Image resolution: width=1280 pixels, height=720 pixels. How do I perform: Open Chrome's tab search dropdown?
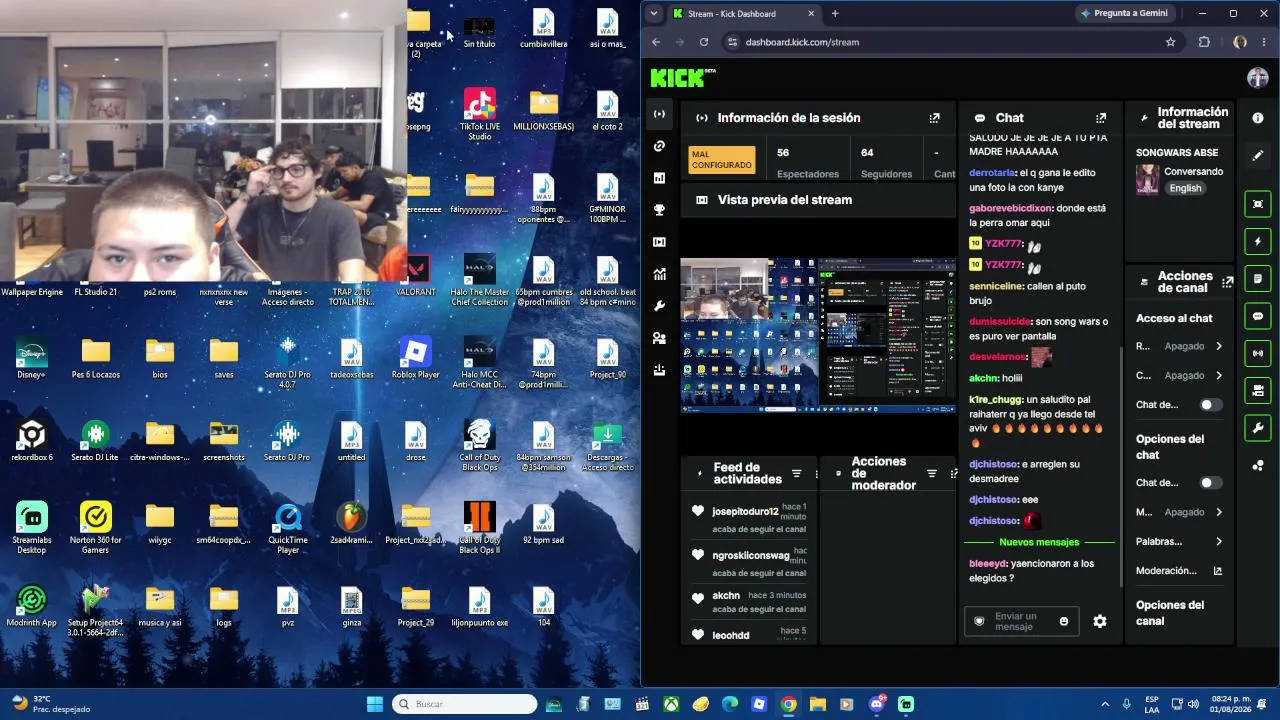[x=654, y=14]
